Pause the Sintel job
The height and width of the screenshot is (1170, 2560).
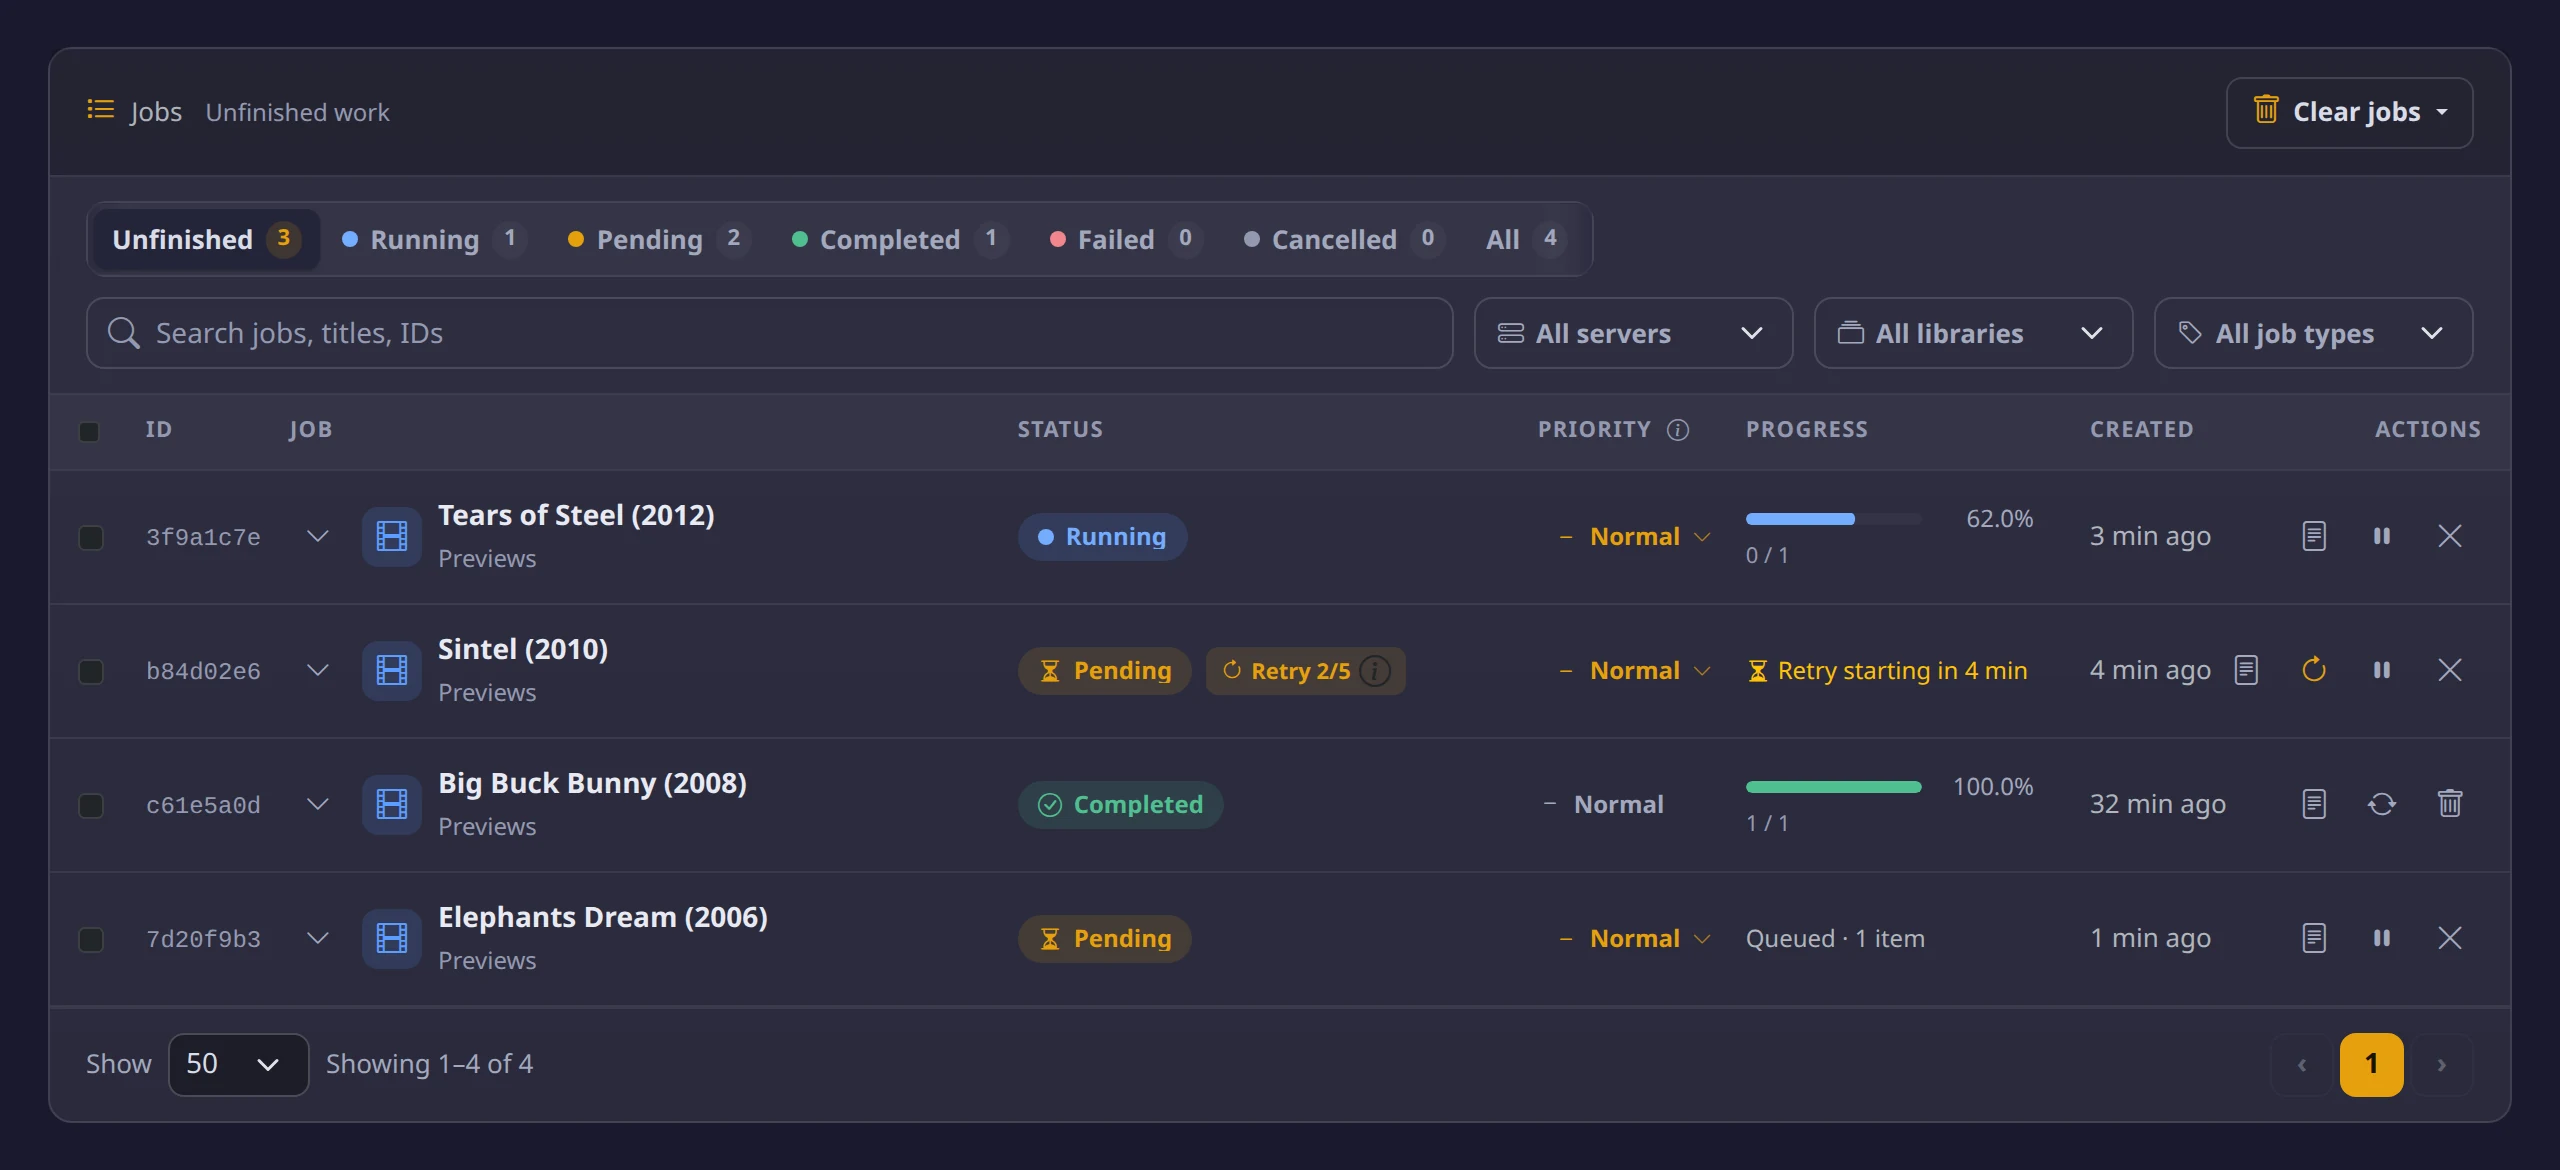point(2381,670)
